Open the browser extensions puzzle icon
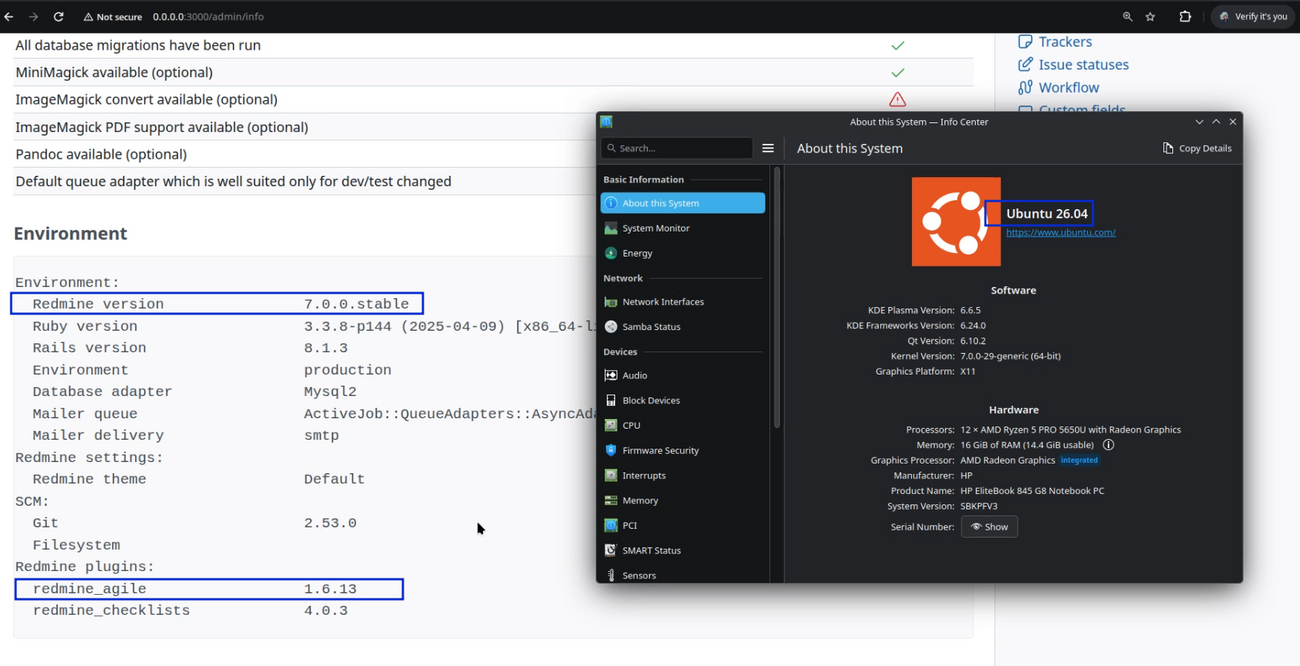 tap(1185, 17)
